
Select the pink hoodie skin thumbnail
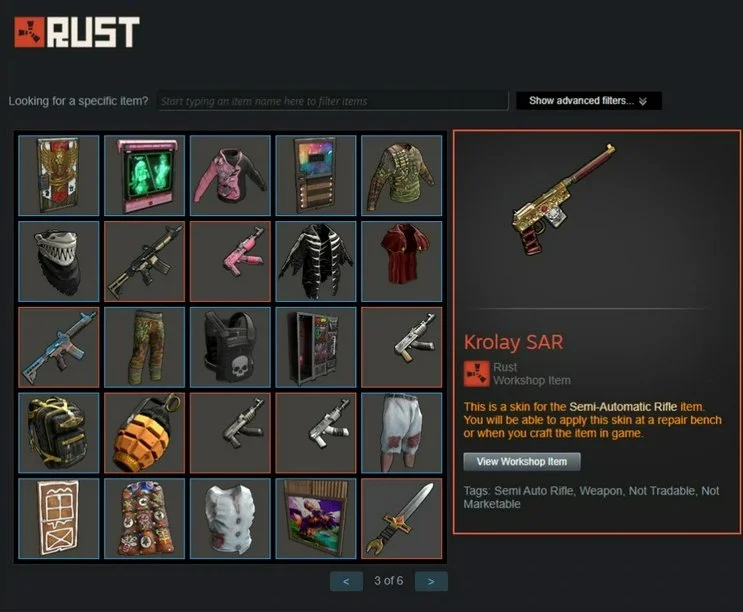tap(230, 175)
